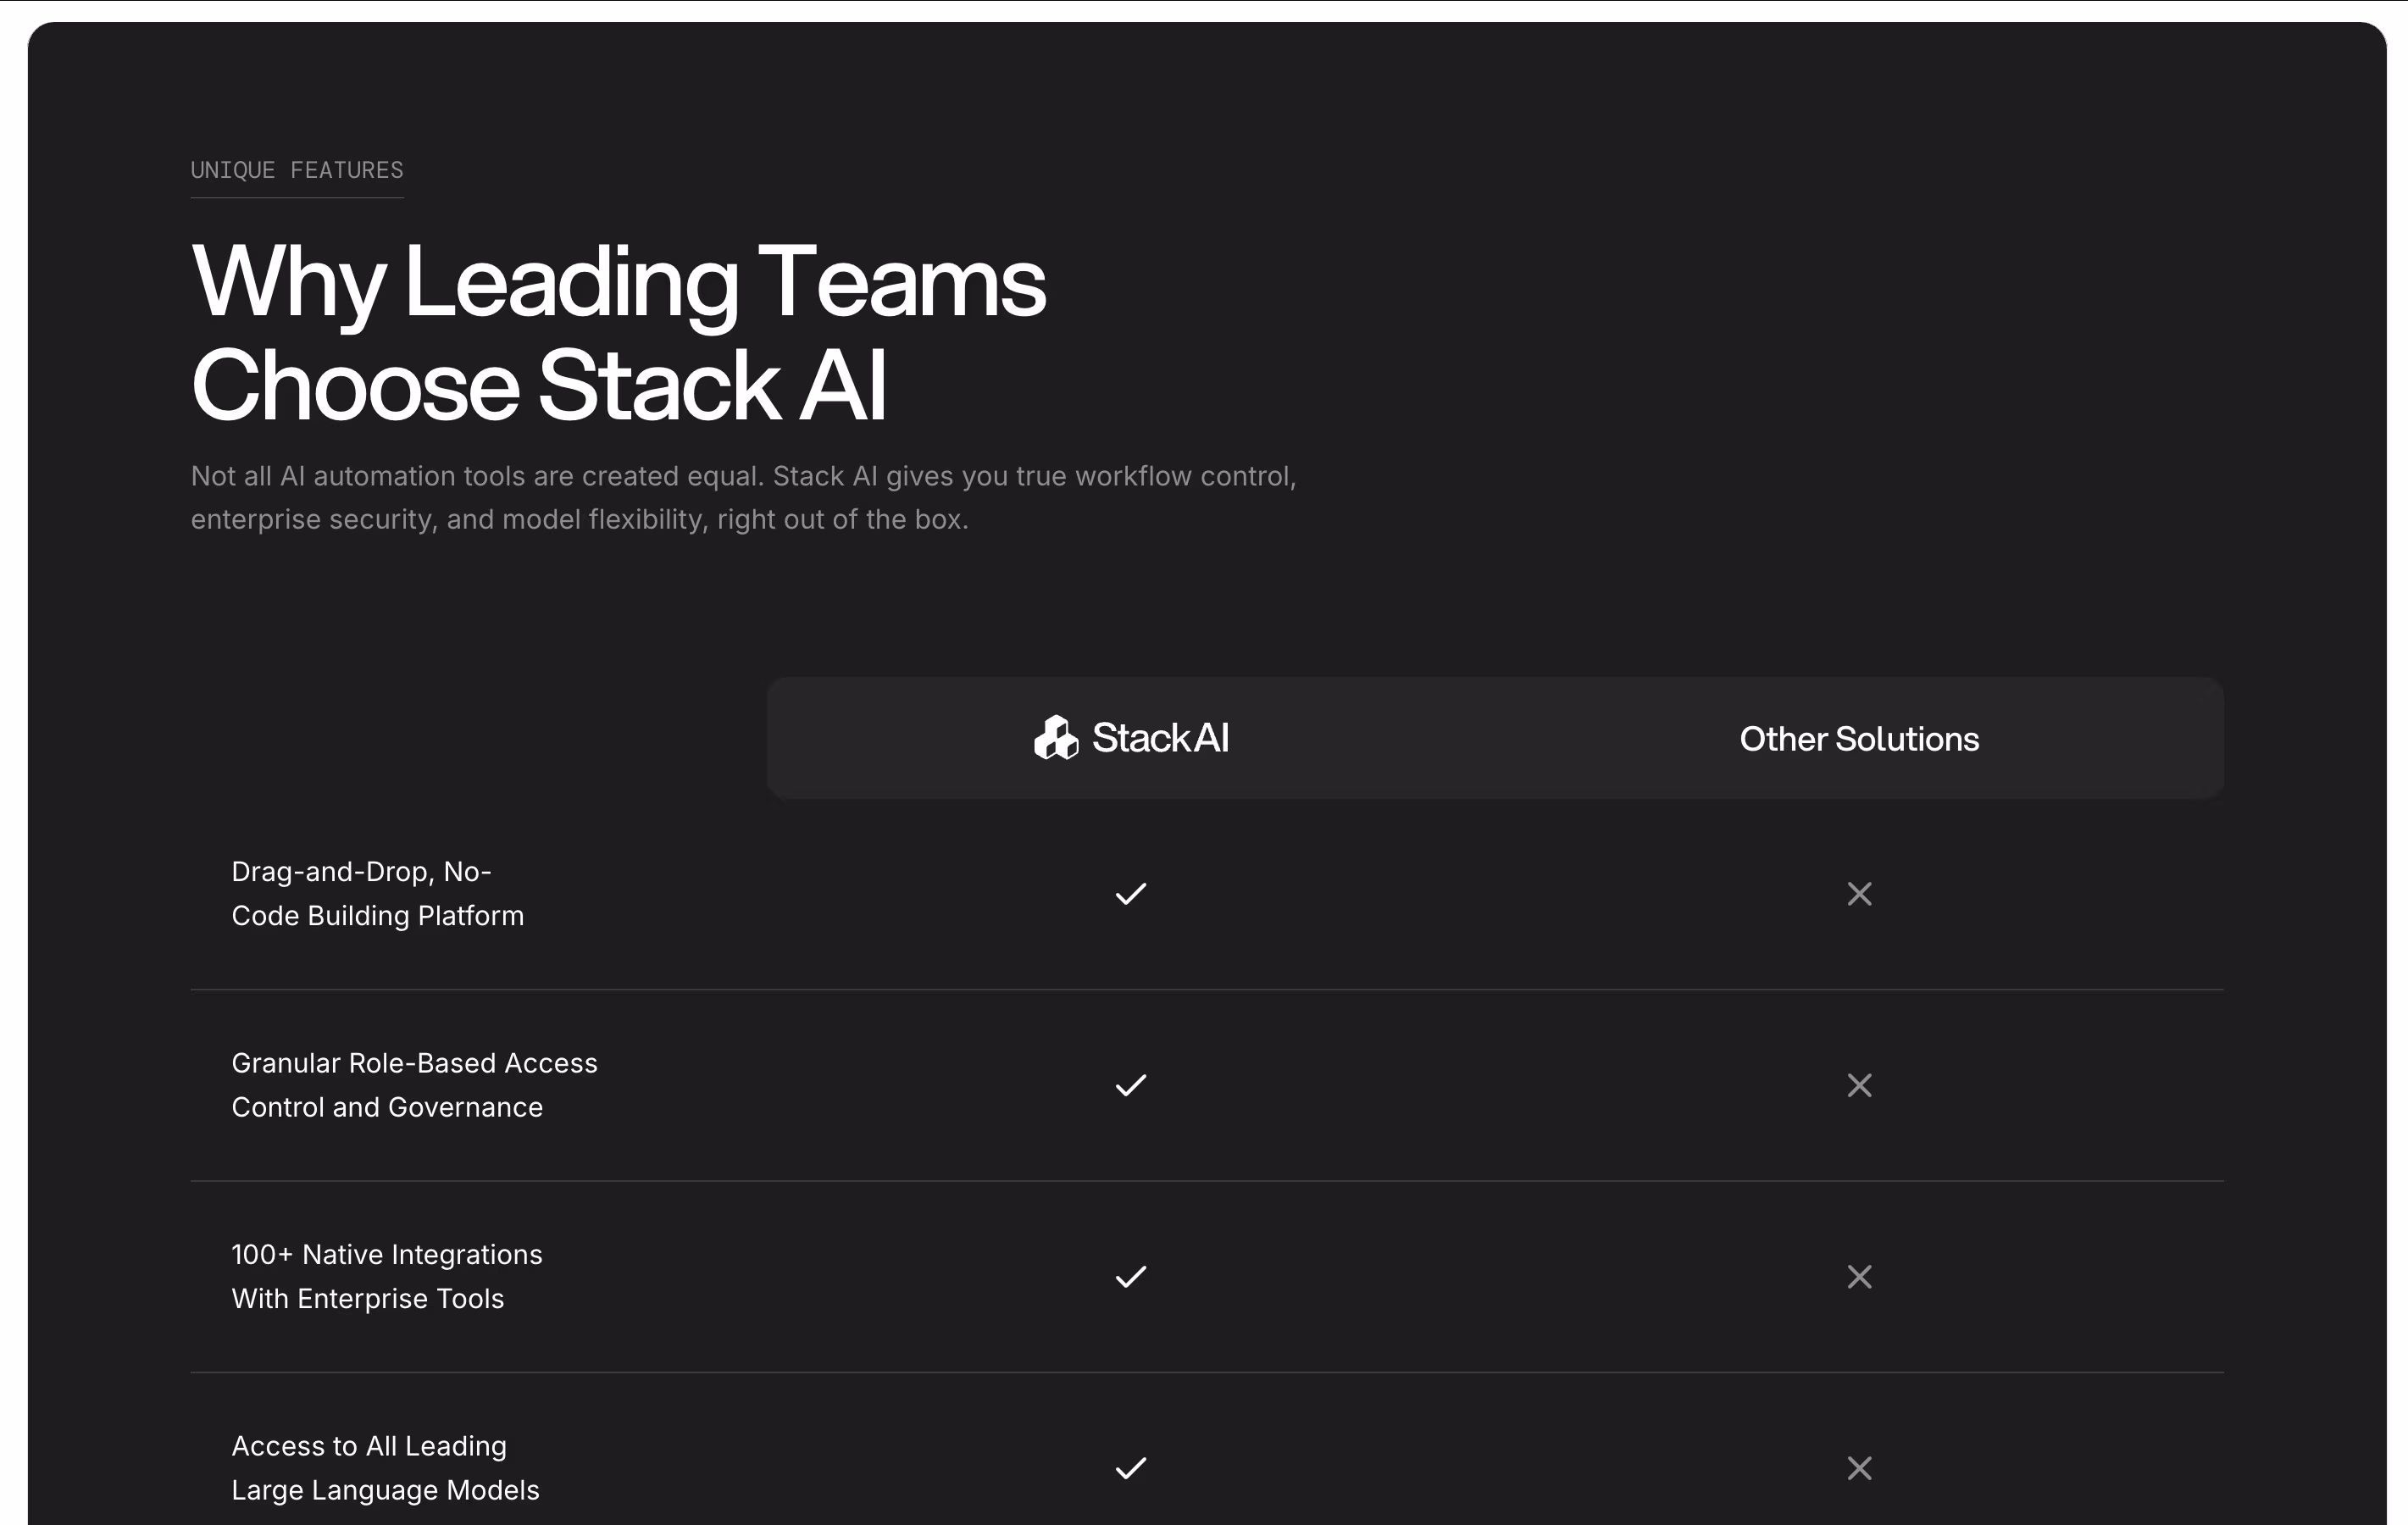The height and width of the screenshot is (1525, 2408).
Task: Click 'Drag-and-Drop, No-Code Building Platform' text
Action: pos(377,894)
